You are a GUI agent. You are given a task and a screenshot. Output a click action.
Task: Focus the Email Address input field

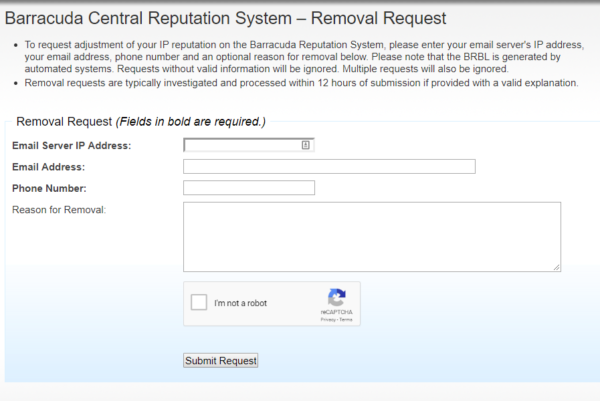click(x=329, y=166)
